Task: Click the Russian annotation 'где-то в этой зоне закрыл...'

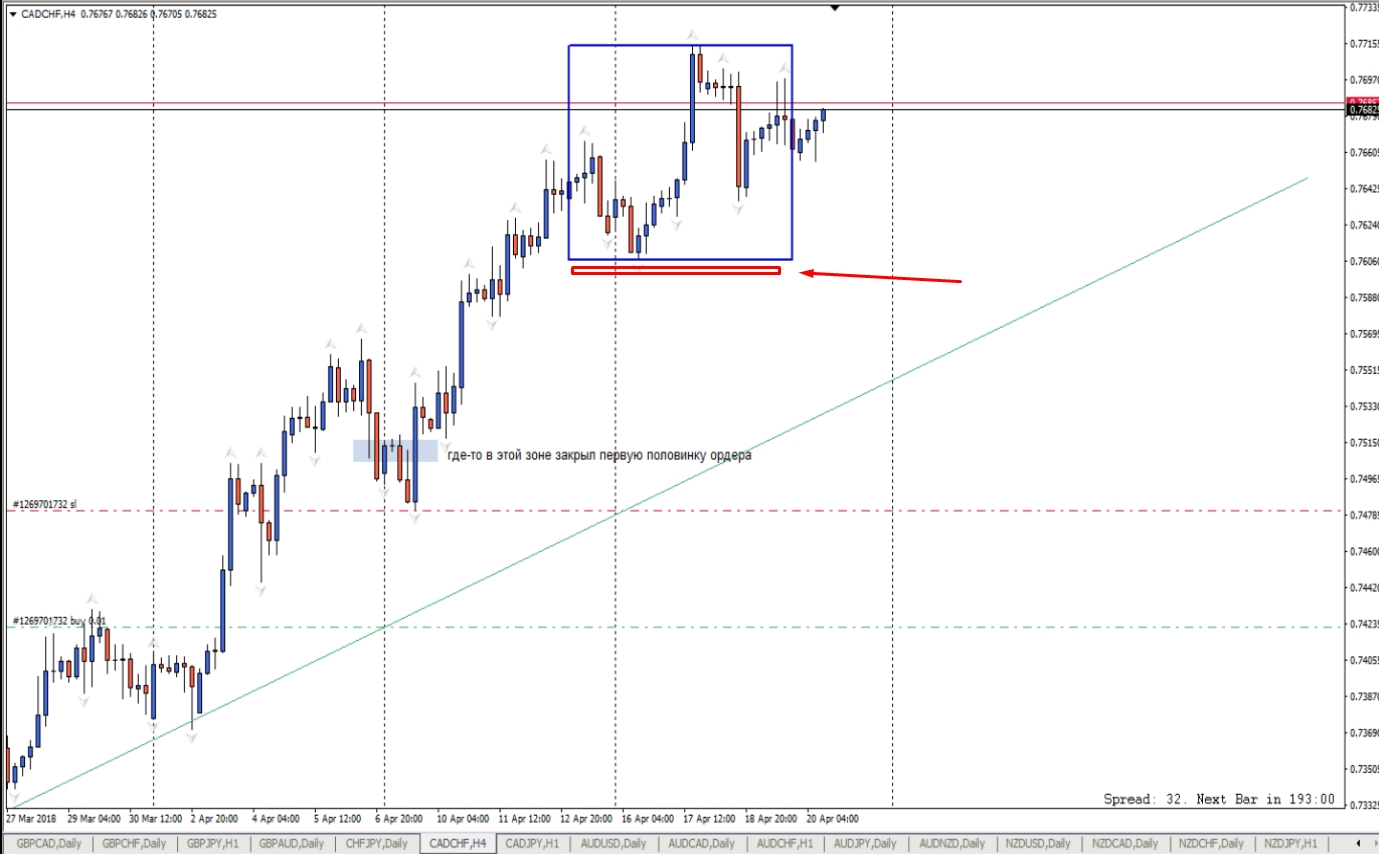Action: pyautogui.click(x=599, y=455)
